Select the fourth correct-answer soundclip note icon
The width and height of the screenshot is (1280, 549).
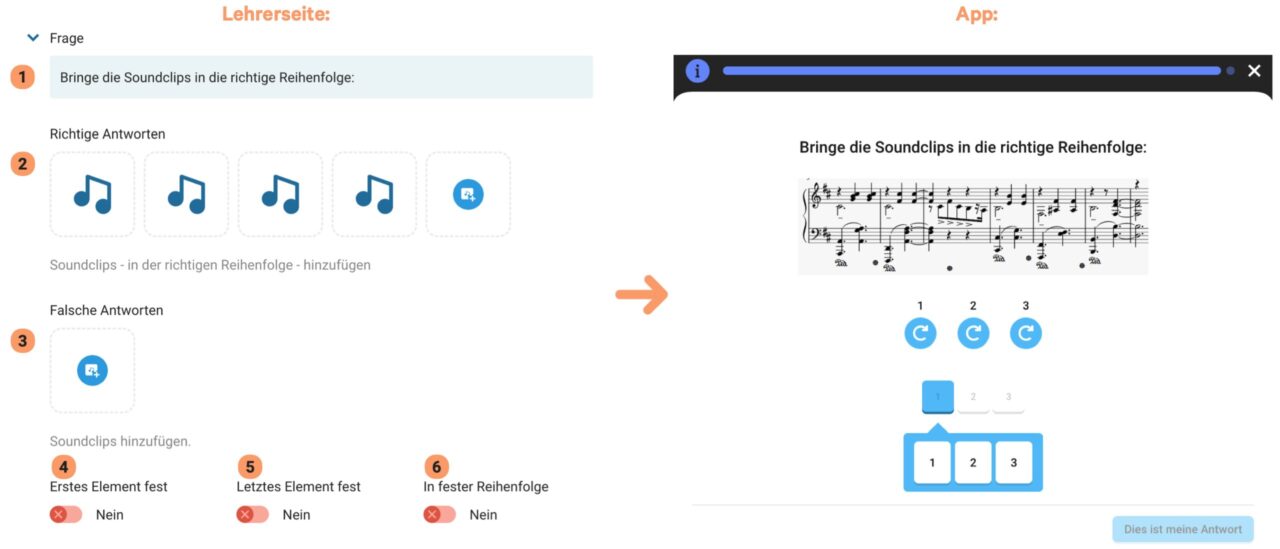coord(374,194)
